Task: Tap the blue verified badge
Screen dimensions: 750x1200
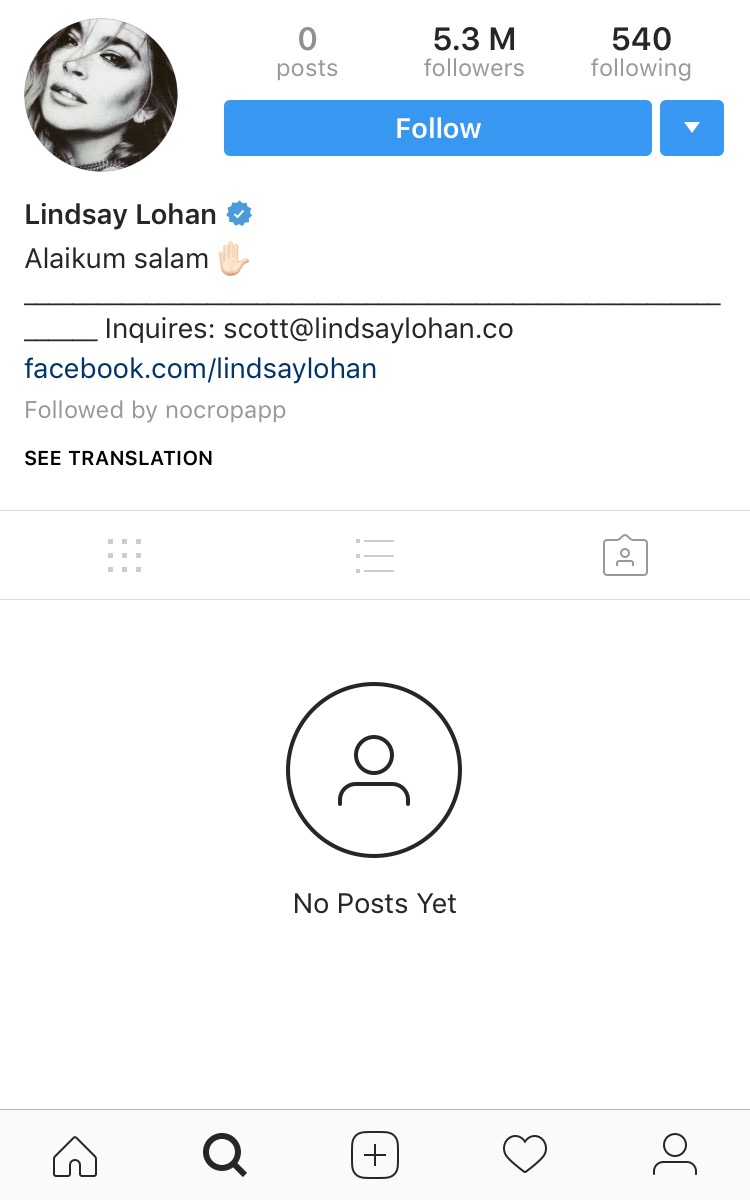Action: click(x=239, y=214)
